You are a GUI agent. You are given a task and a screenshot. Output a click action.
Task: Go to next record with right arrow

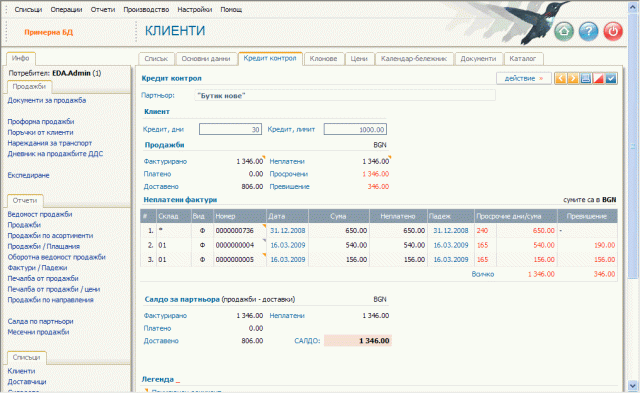573,78
